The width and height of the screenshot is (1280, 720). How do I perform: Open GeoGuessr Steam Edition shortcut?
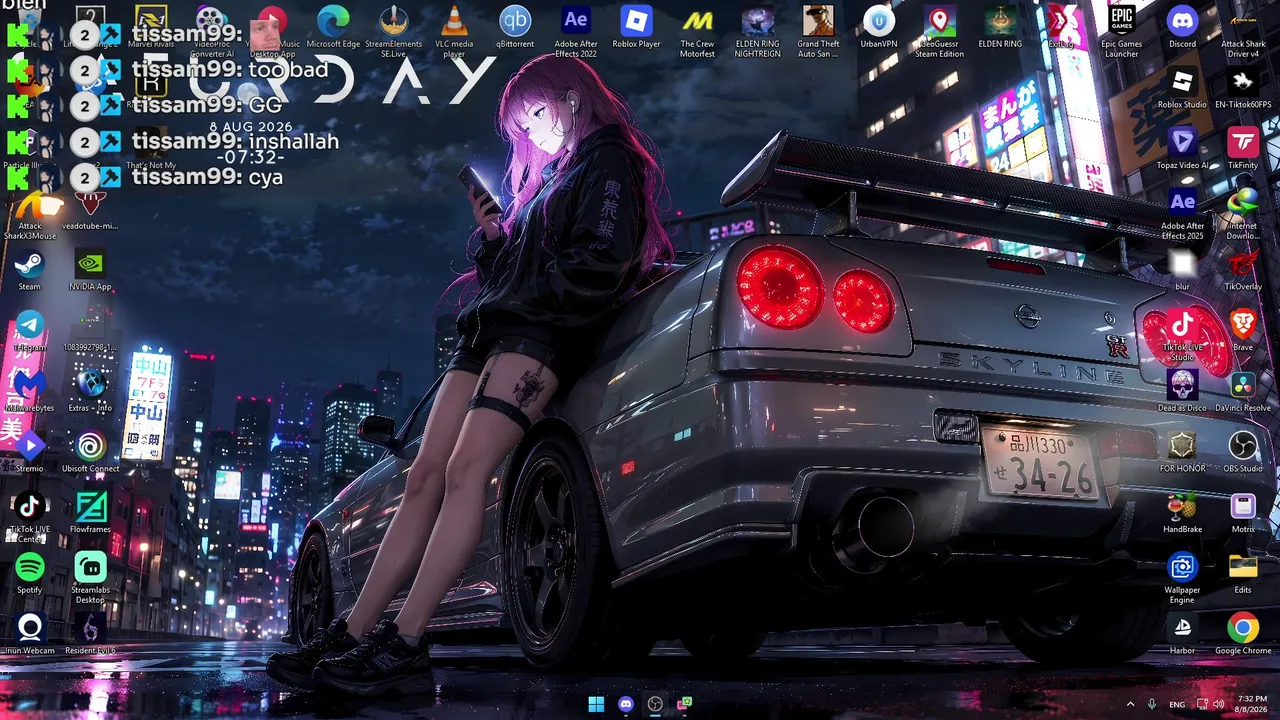(x=939, y=32)
